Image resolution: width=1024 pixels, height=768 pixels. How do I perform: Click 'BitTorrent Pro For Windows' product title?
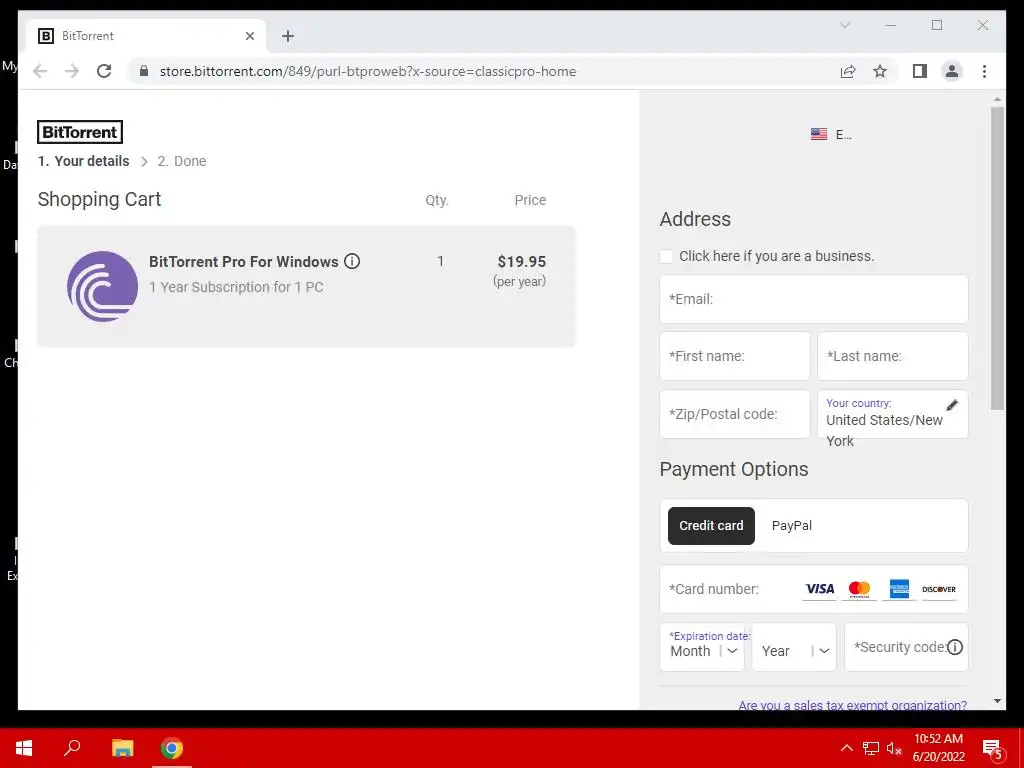coord(244,262)
